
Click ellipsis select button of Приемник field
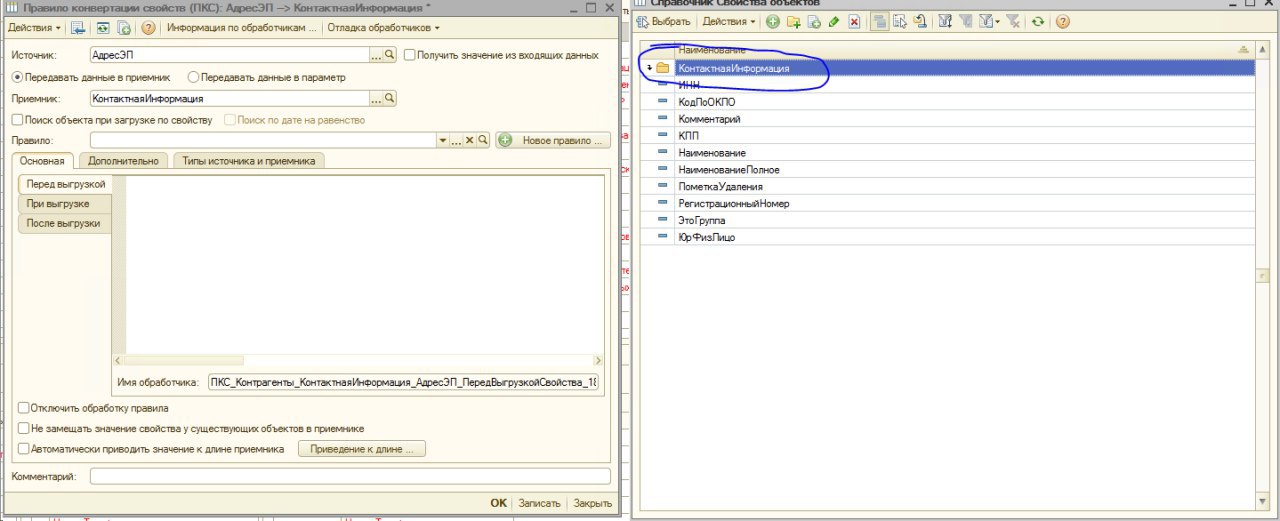[377, 98]
